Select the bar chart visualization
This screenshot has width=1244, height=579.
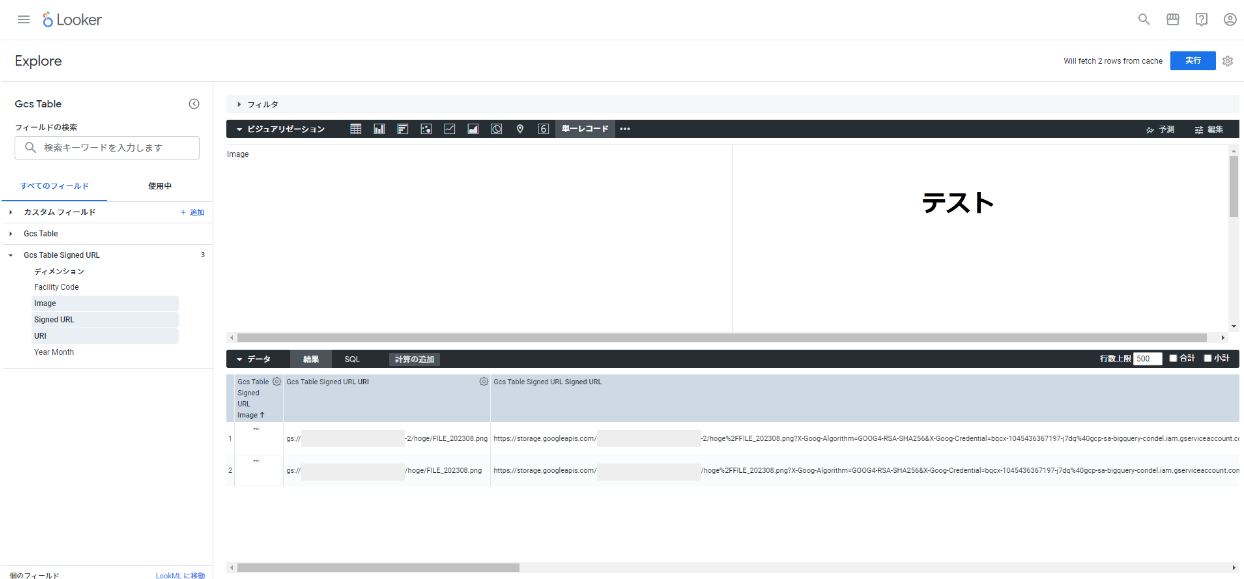(x=378, y=128)
